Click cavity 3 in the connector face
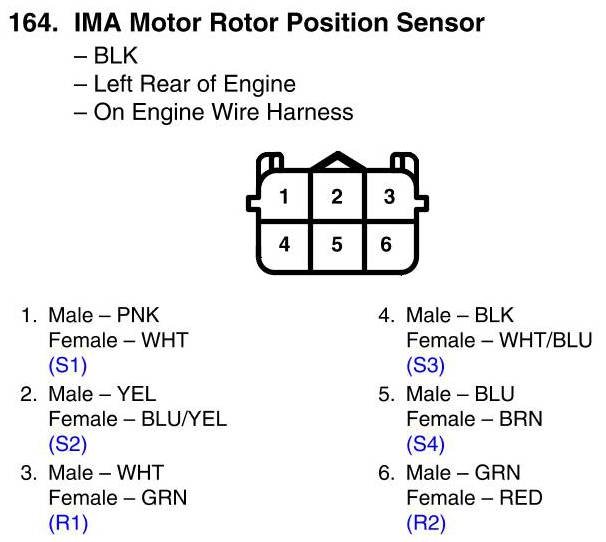Viewport: 606px width, 542px height. click(x=389, y=197)
